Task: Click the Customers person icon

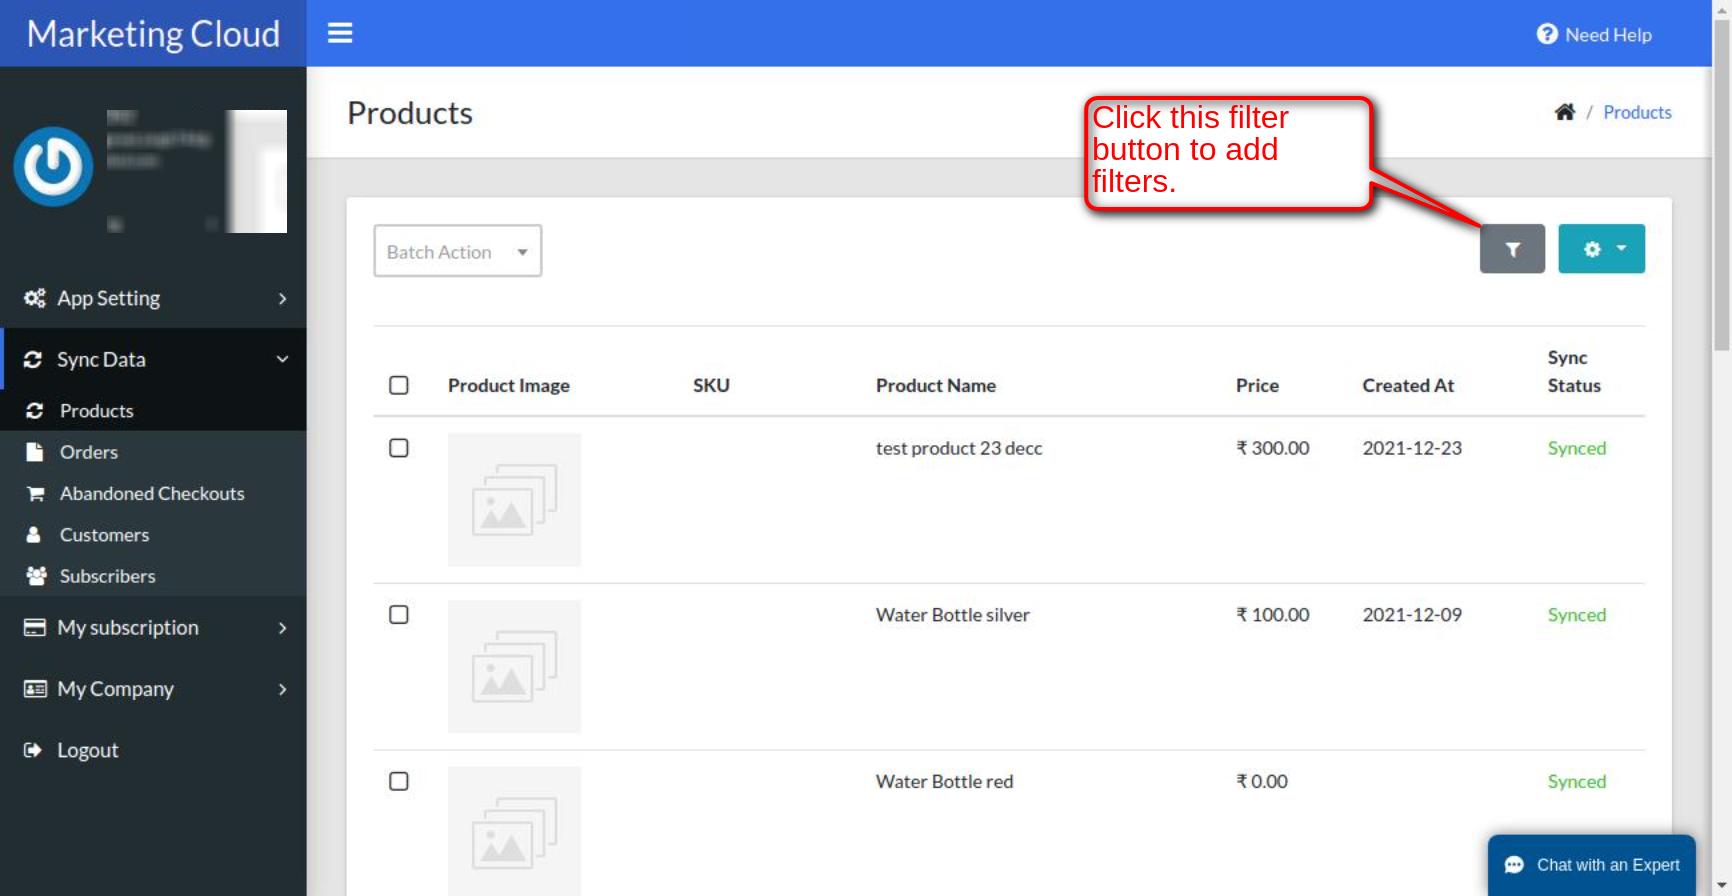Action: click(34, 535)
